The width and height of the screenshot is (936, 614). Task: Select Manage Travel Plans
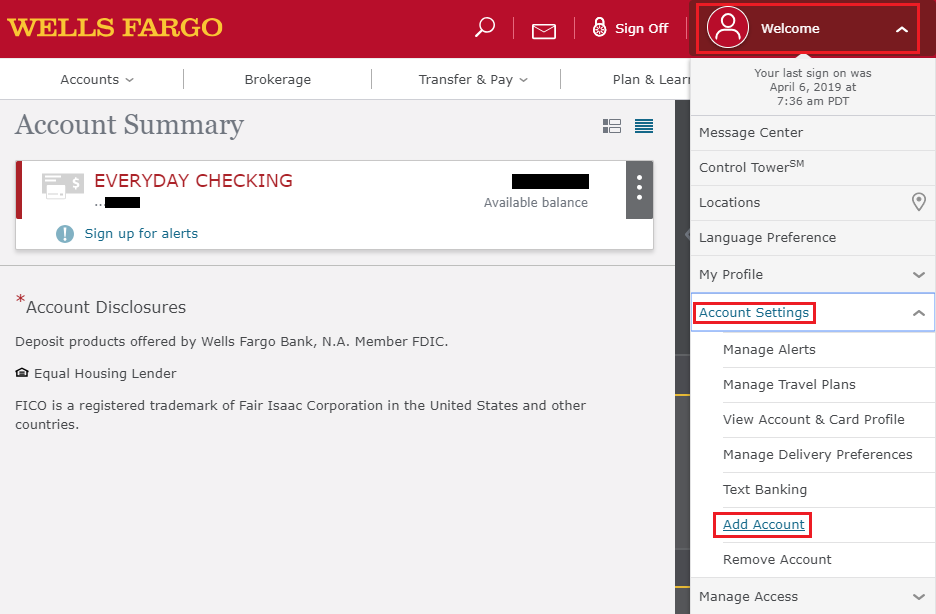point(789,385)
